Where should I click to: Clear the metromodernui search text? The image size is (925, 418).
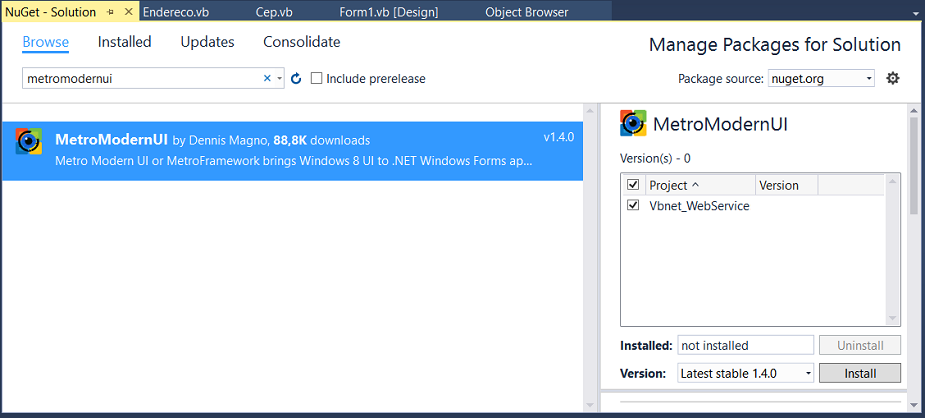(x=267, y=78)
